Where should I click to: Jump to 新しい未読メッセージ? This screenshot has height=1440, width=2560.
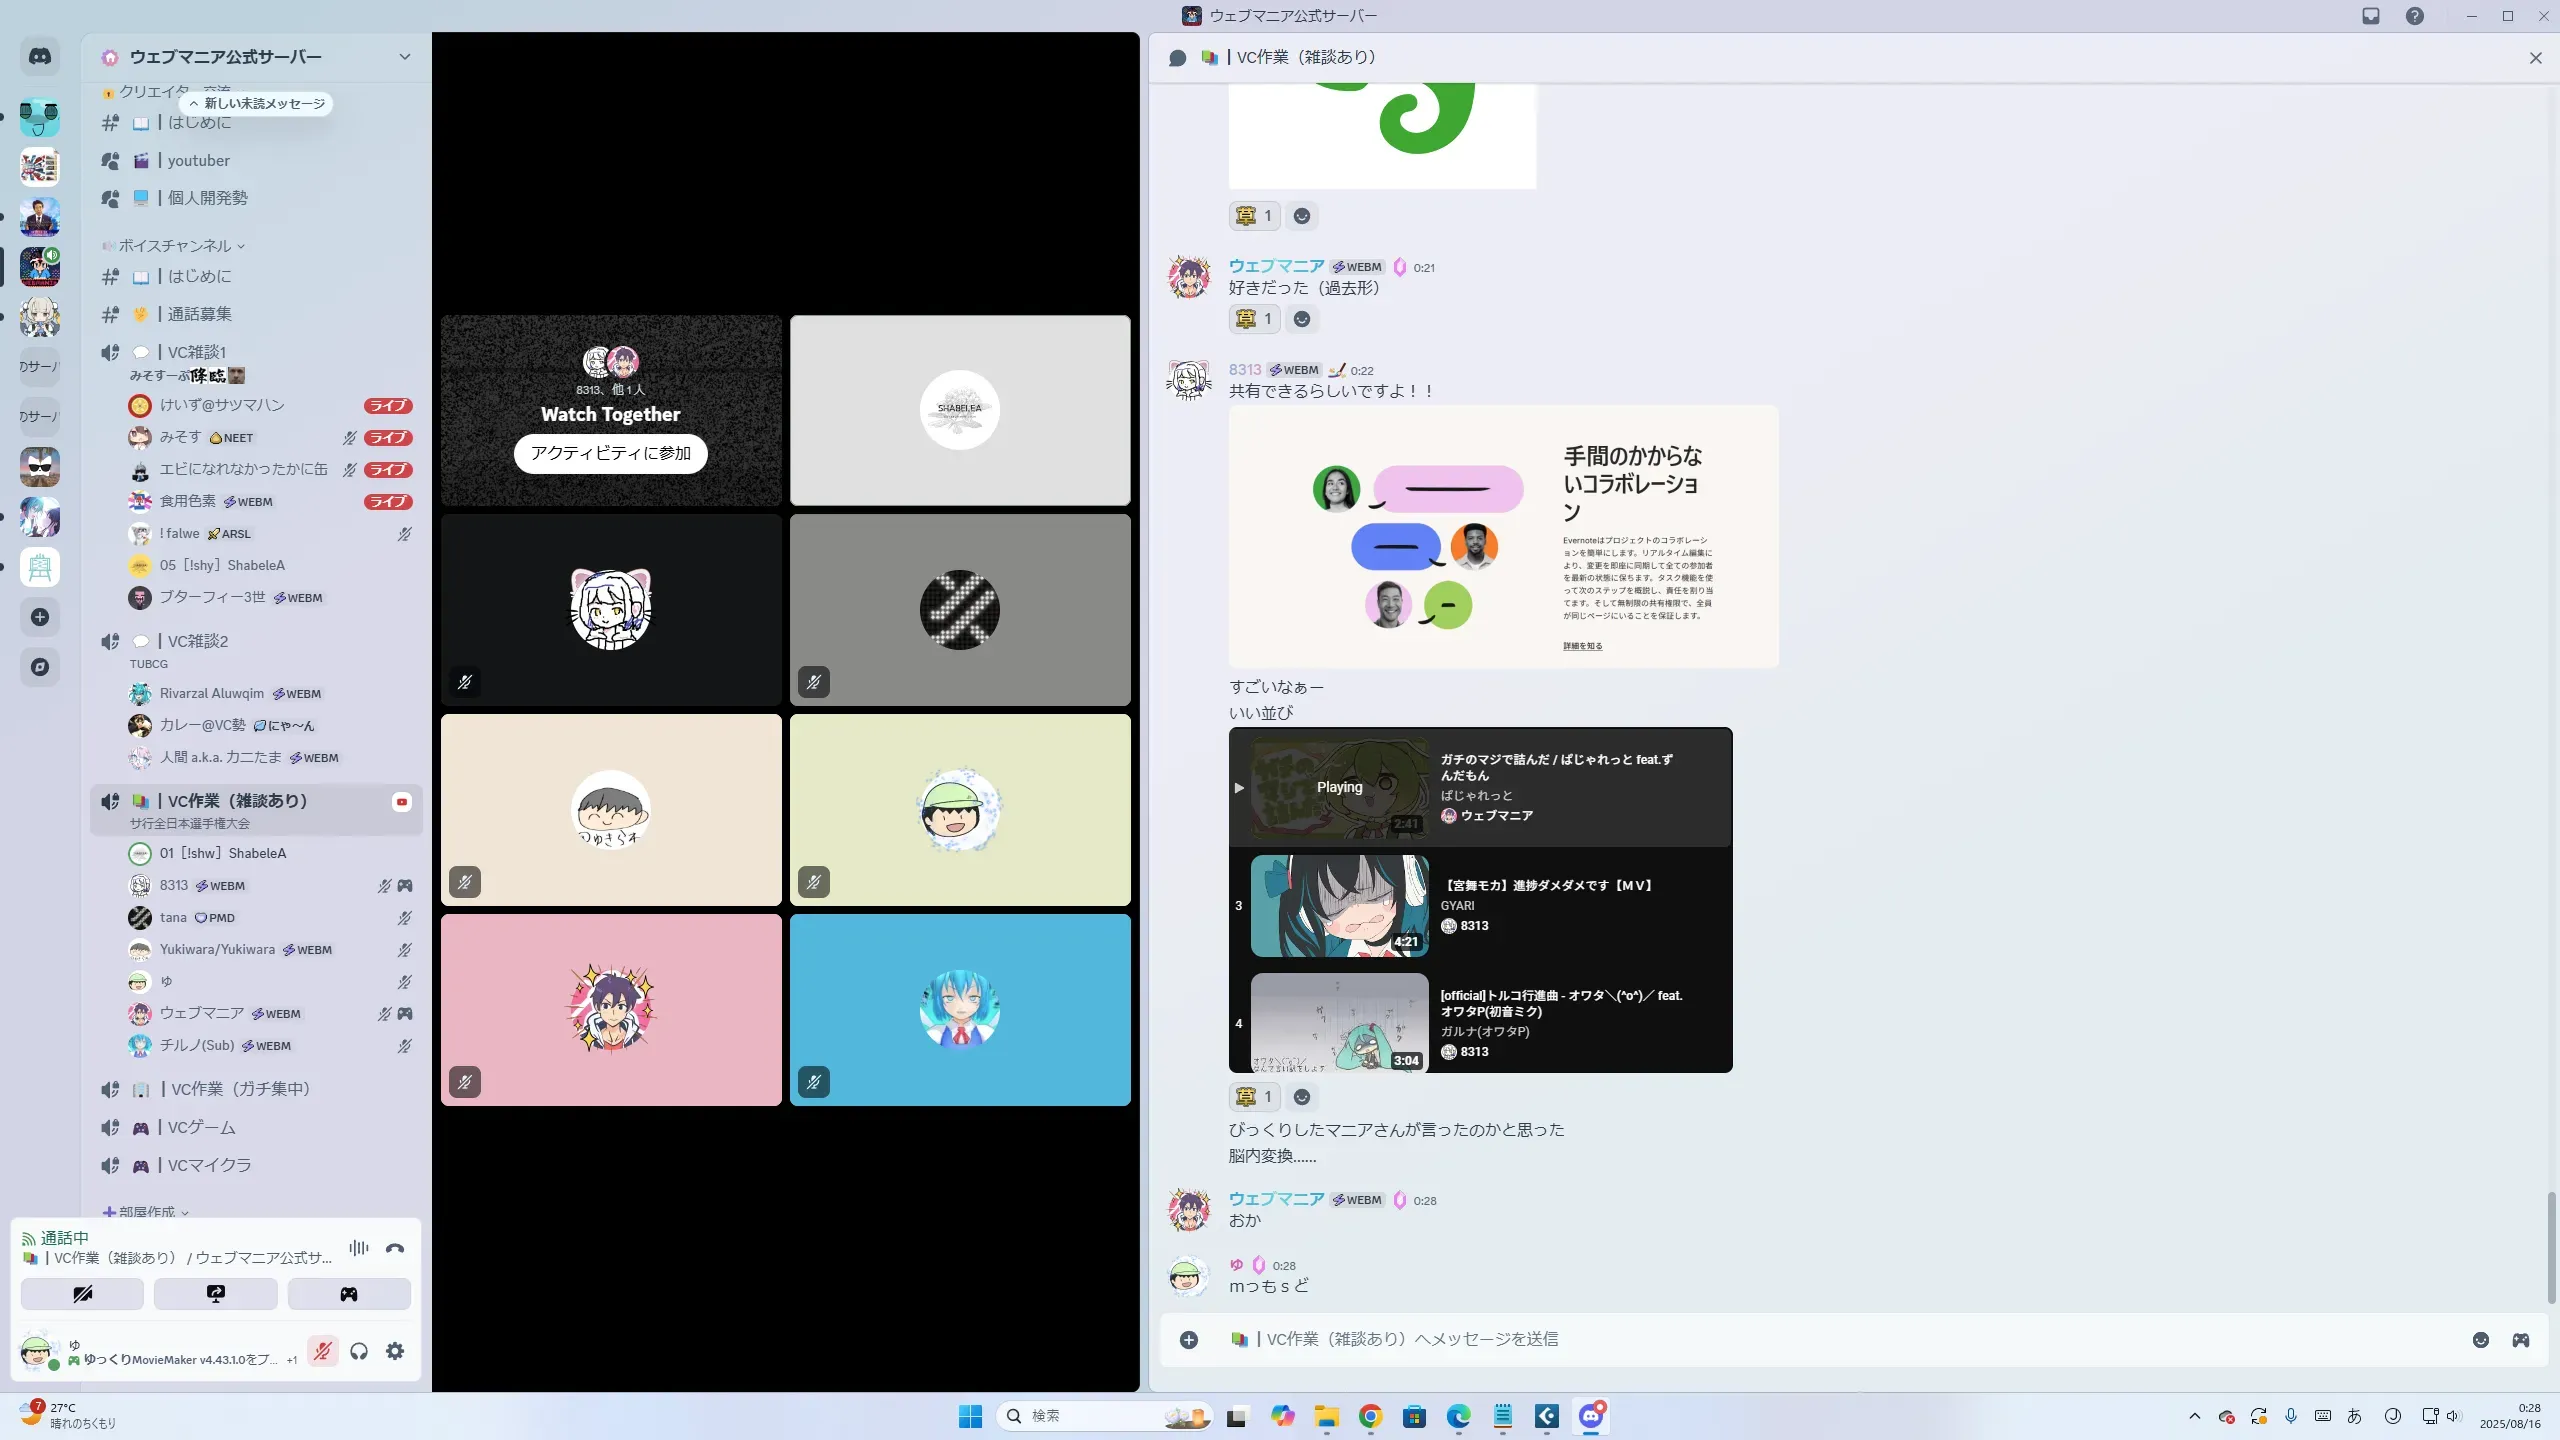pos(257,104)
